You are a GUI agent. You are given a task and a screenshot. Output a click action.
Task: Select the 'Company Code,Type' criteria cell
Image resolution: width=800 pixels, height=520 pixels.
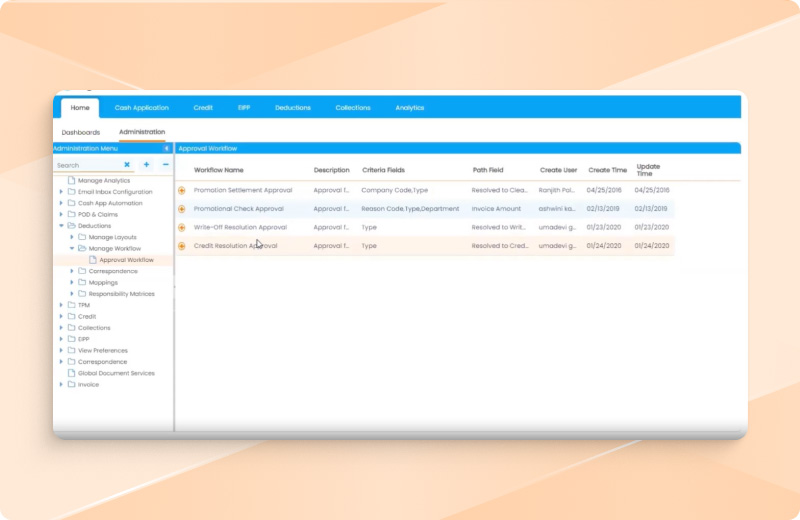click(395, 190)
